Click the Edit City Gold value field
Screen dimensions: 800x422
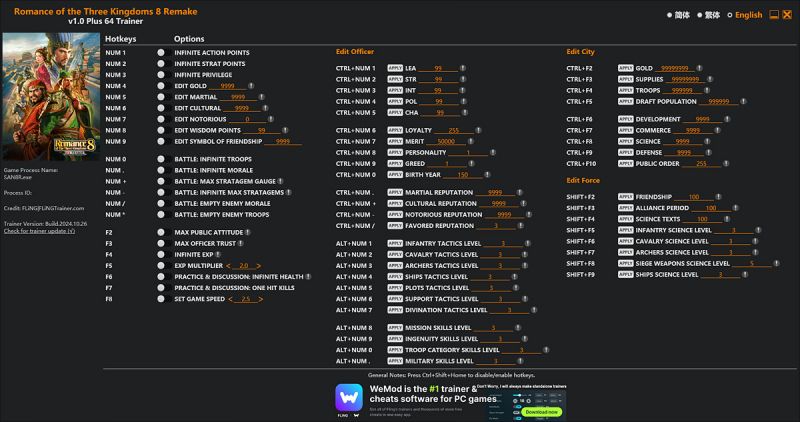(x=675, y=68)
